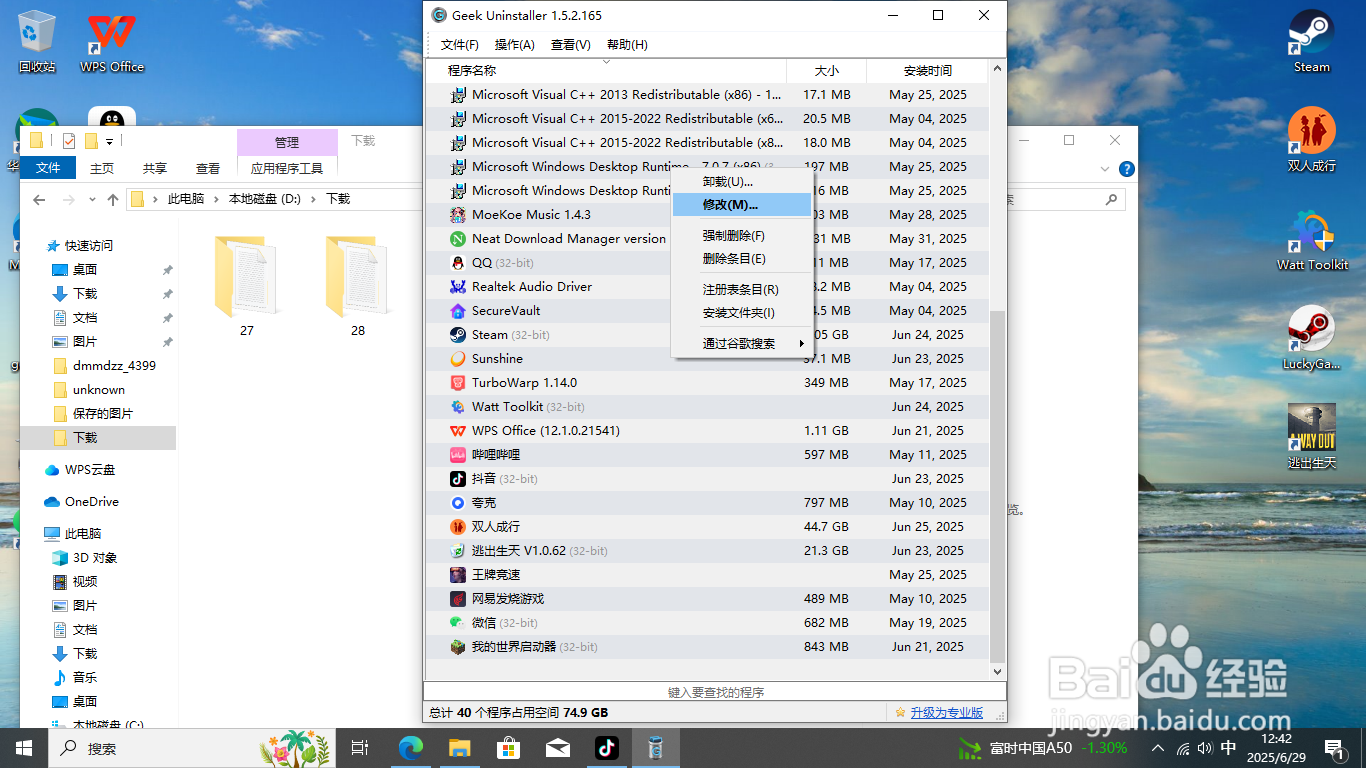Click the Watt Toolkit list icon
The height and width of the screenshot is (768, 1366).
457,407
